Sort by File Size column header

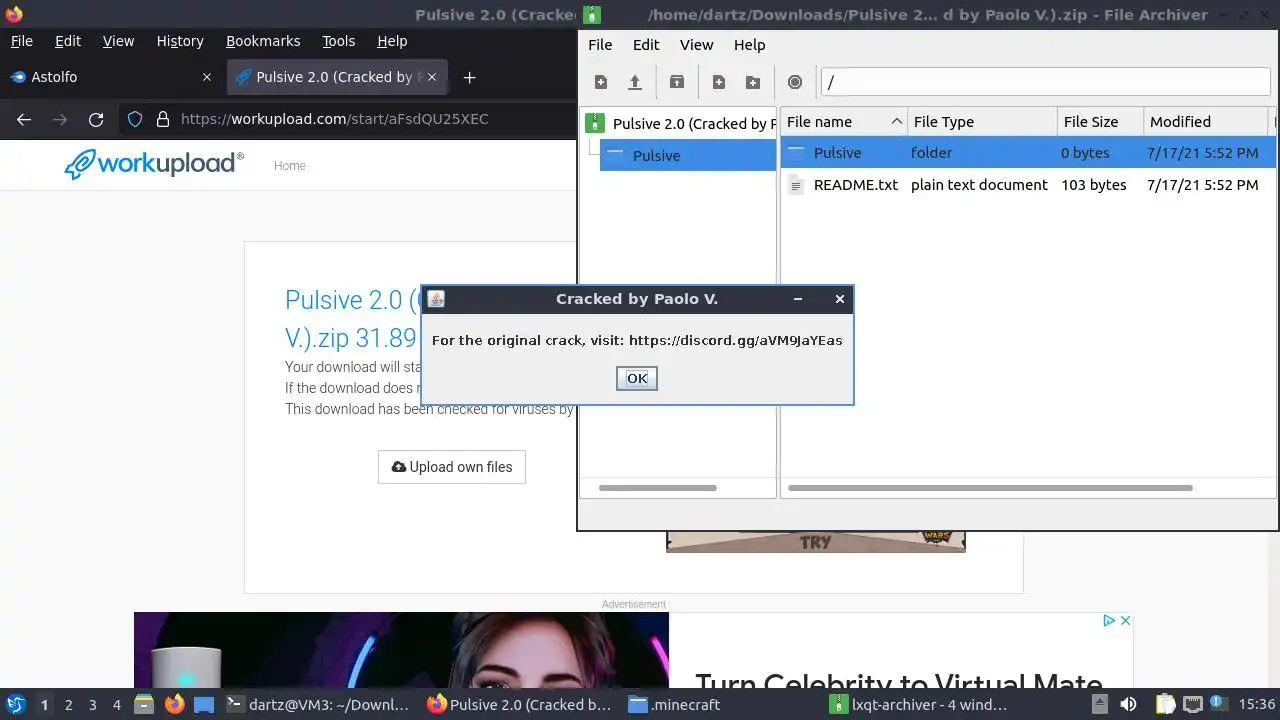tap(1100, 122)
